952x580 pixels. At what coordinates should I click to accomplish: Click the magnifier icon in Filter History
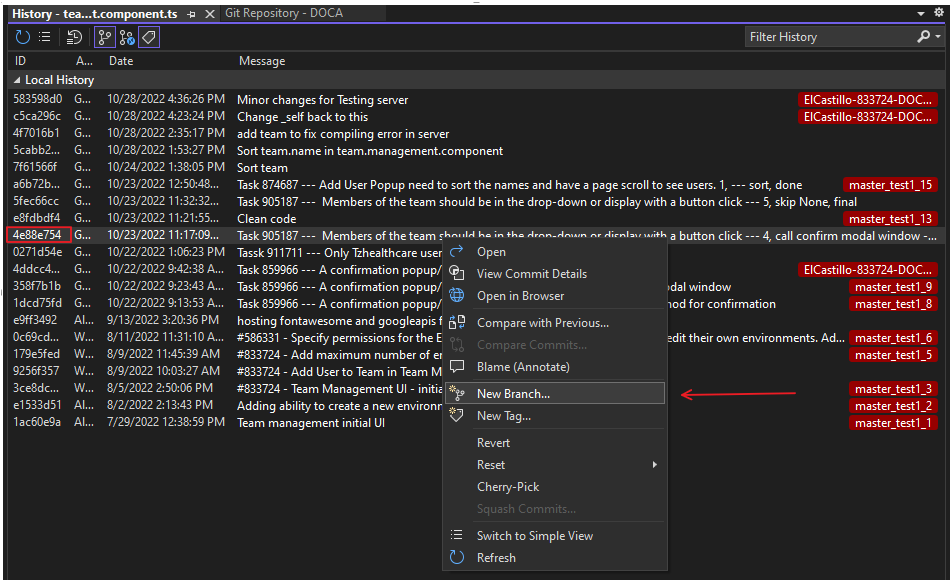pyautogui.click(x=923, y=36)
